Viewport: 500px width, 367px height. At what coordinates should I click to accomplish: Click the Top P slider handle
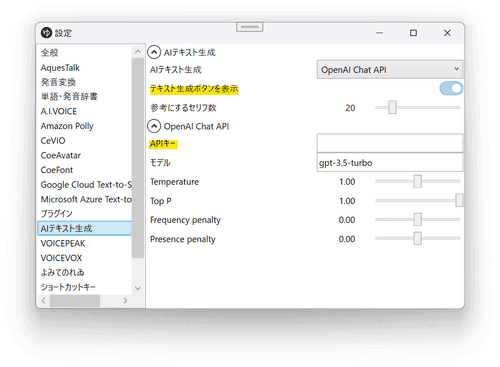(459, 200)
